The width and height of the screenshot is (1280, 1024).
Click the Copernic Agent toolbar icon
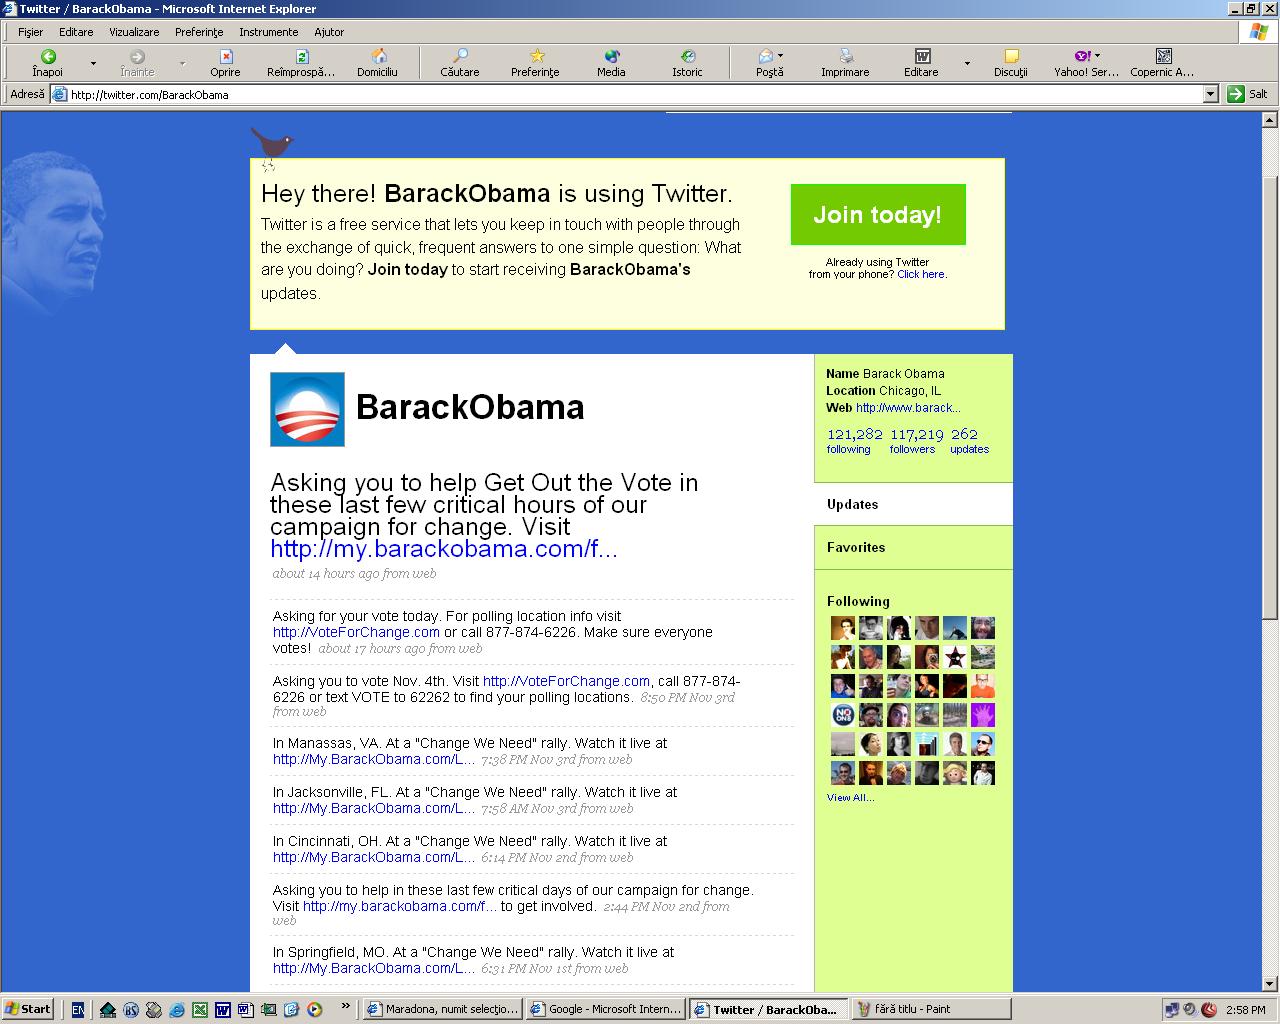[x=1163, y=57]
